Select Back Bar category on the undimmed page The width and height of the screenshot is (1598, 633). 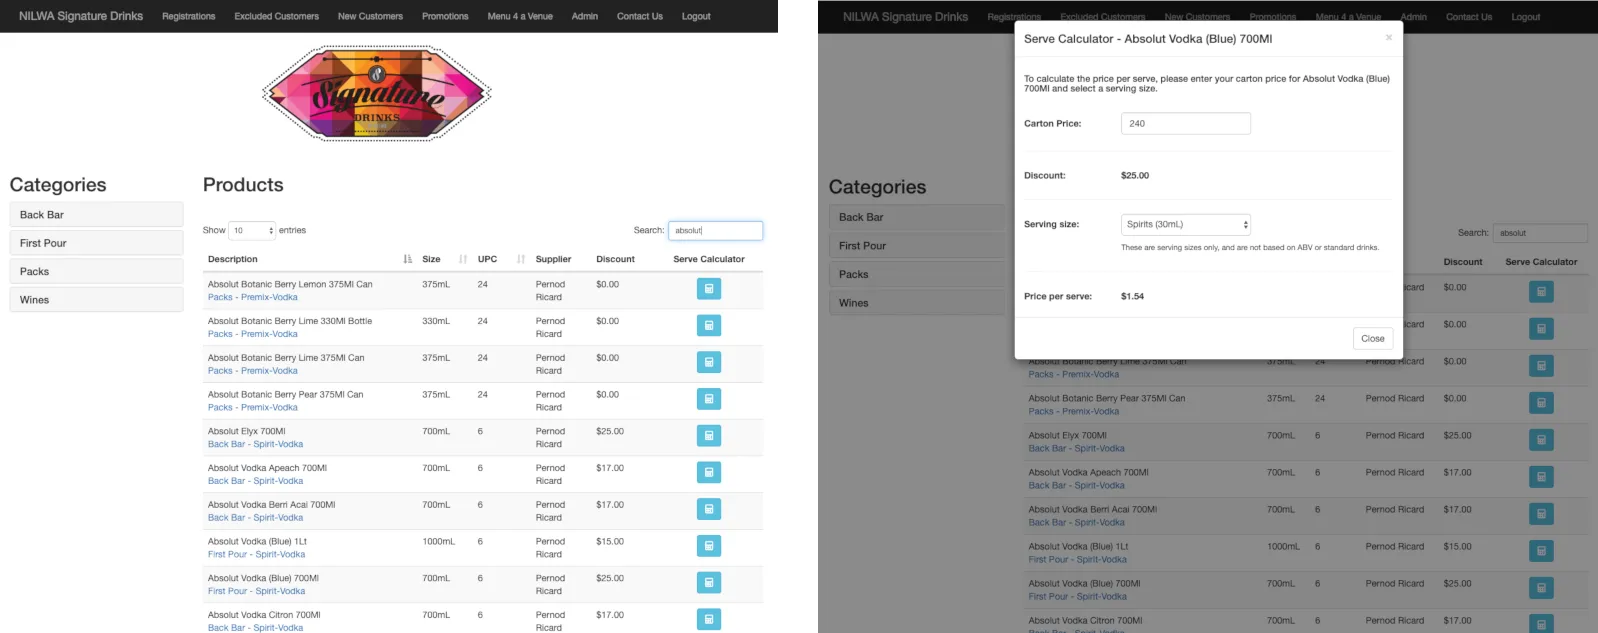pyautogui.click(x=96, y=215)
